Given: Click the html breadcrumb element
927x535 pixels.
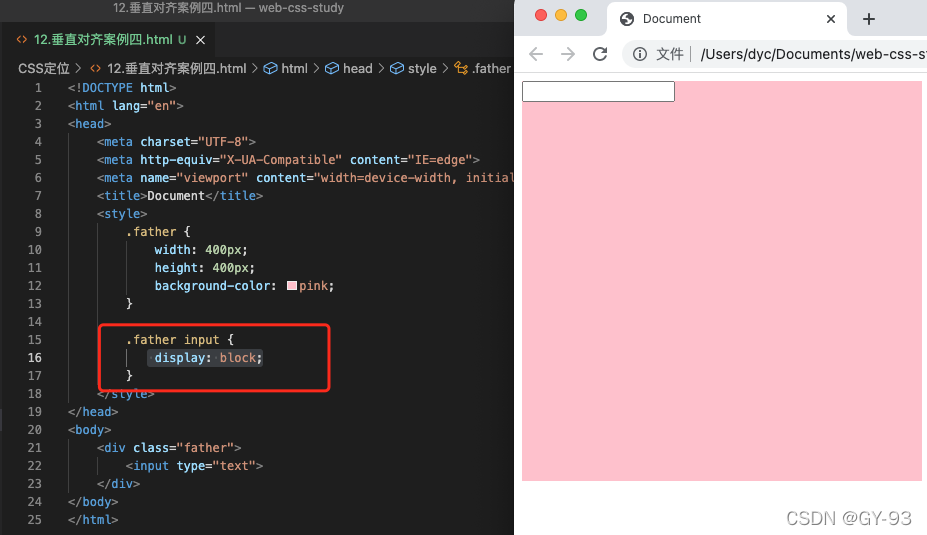Looking at the screenshot, I should pyautogui.click(x=286, y=69).
